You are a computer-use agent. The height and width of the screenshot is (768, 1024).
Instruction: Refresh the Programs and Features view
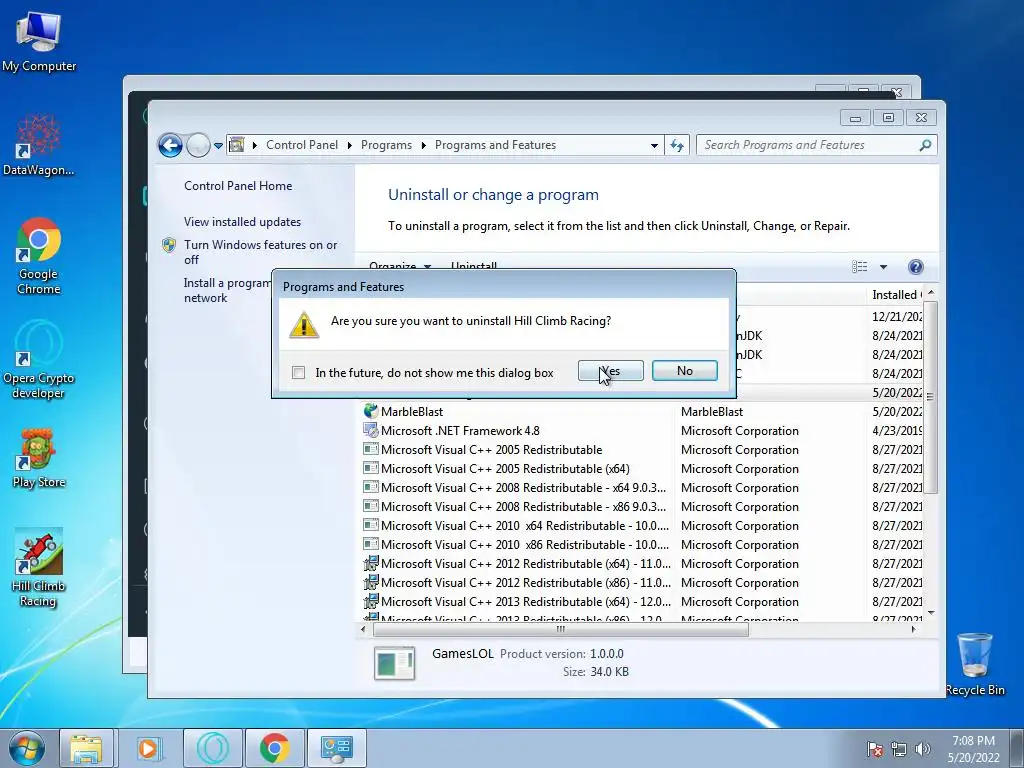coord(677,146)
